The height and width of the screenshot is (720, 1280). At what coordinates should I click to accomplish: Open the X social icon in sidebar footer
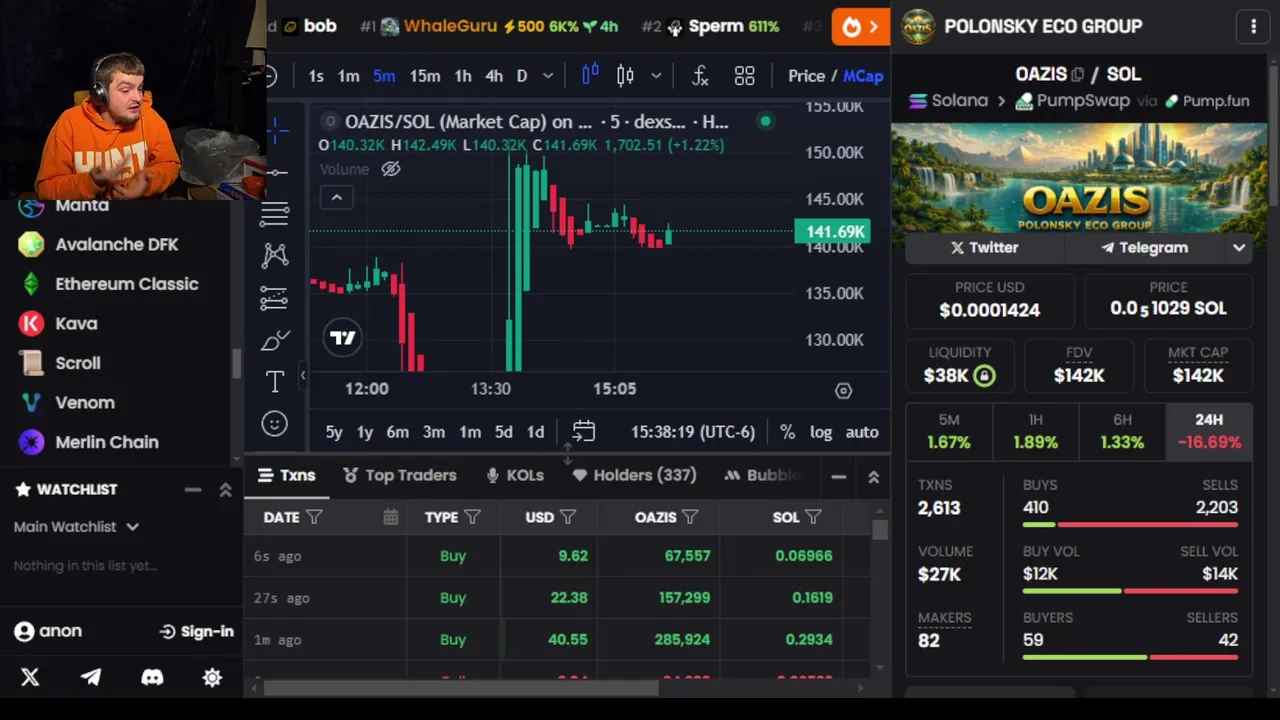[x=30, y=677]
